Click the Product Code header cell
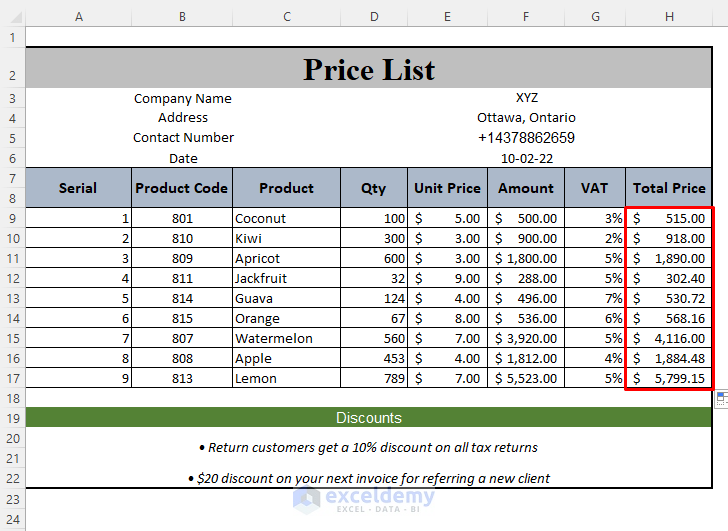 coord(182,188)
